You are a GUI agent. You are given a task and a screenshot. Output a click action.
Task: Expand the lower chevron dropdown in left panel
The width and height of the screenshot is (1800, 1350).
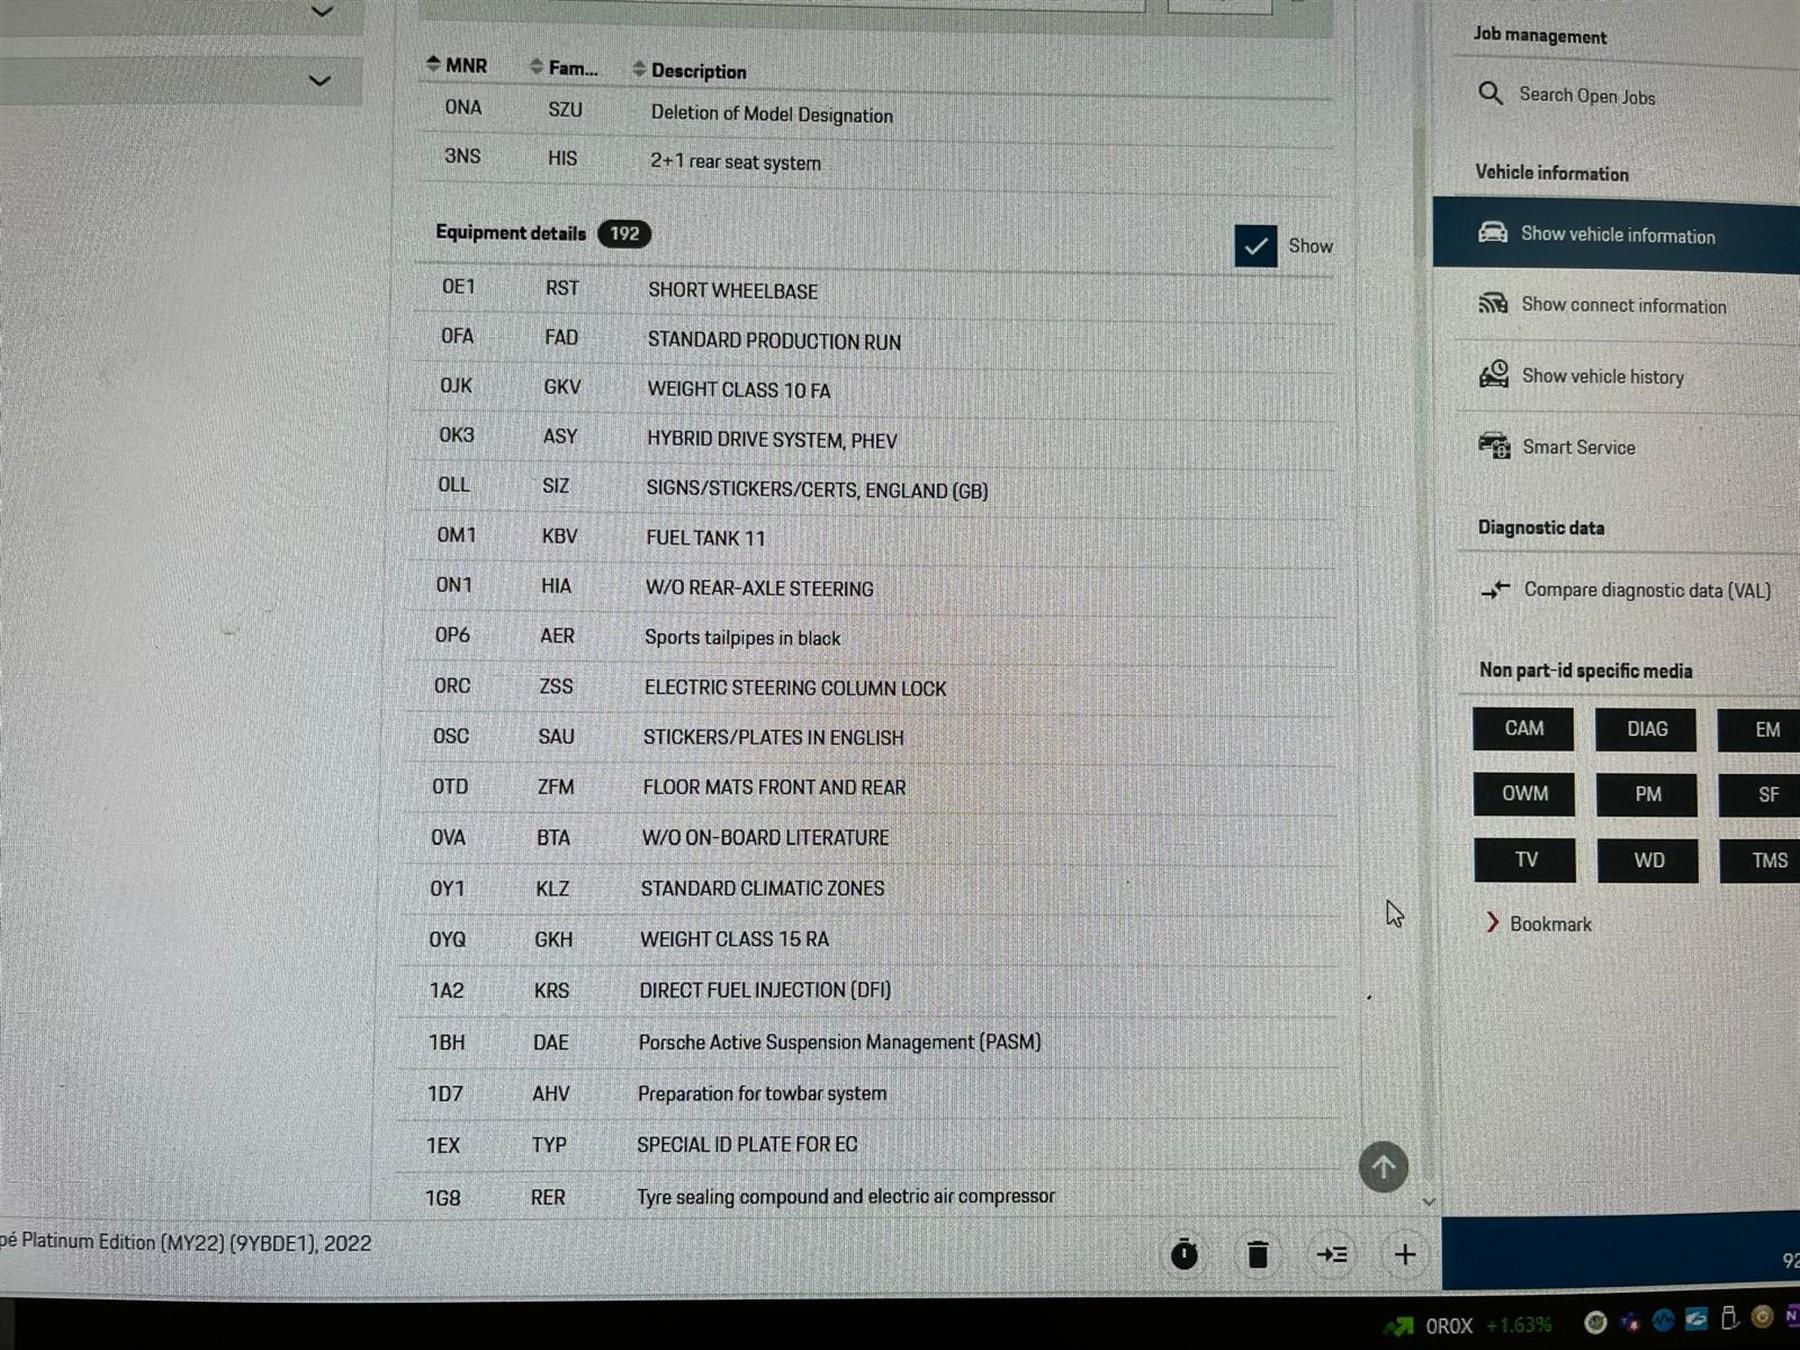[319, 81]
